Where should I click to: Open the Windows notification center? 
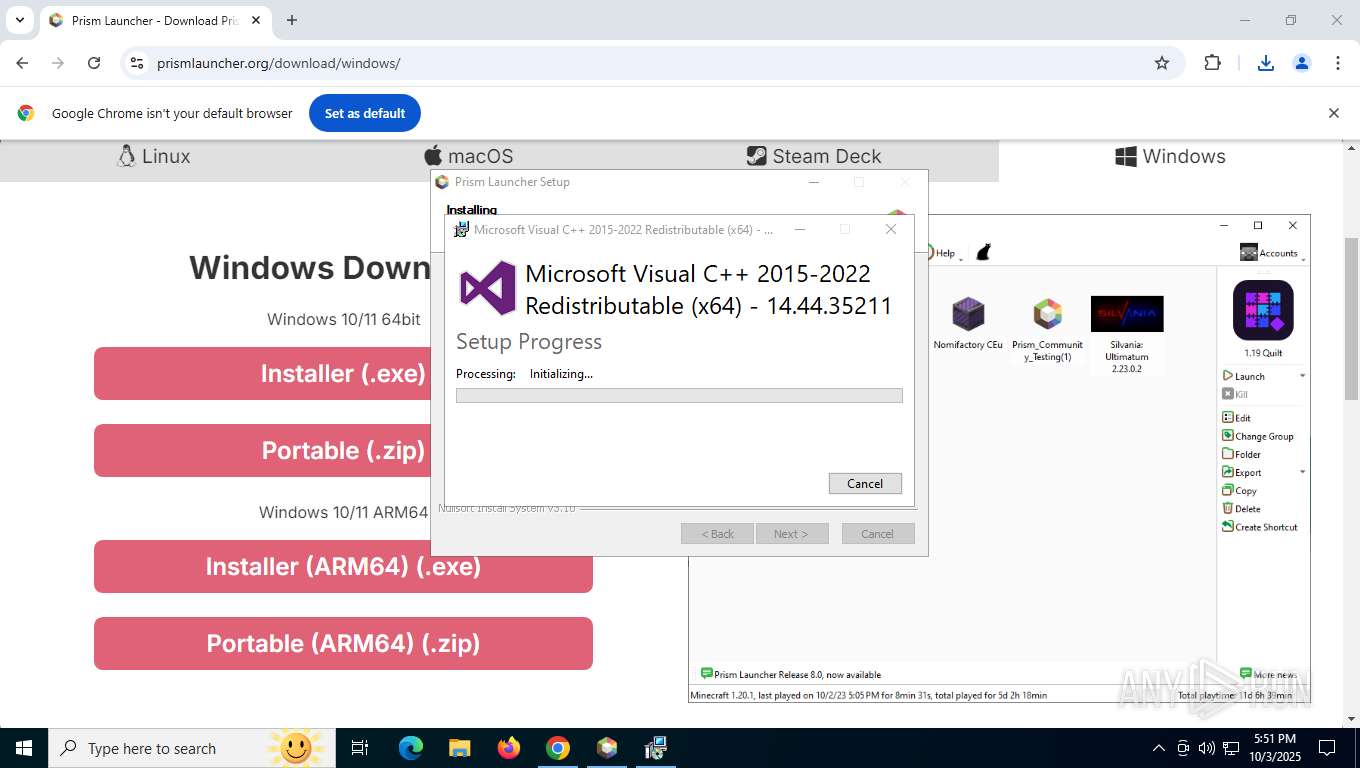[1327, 748]
